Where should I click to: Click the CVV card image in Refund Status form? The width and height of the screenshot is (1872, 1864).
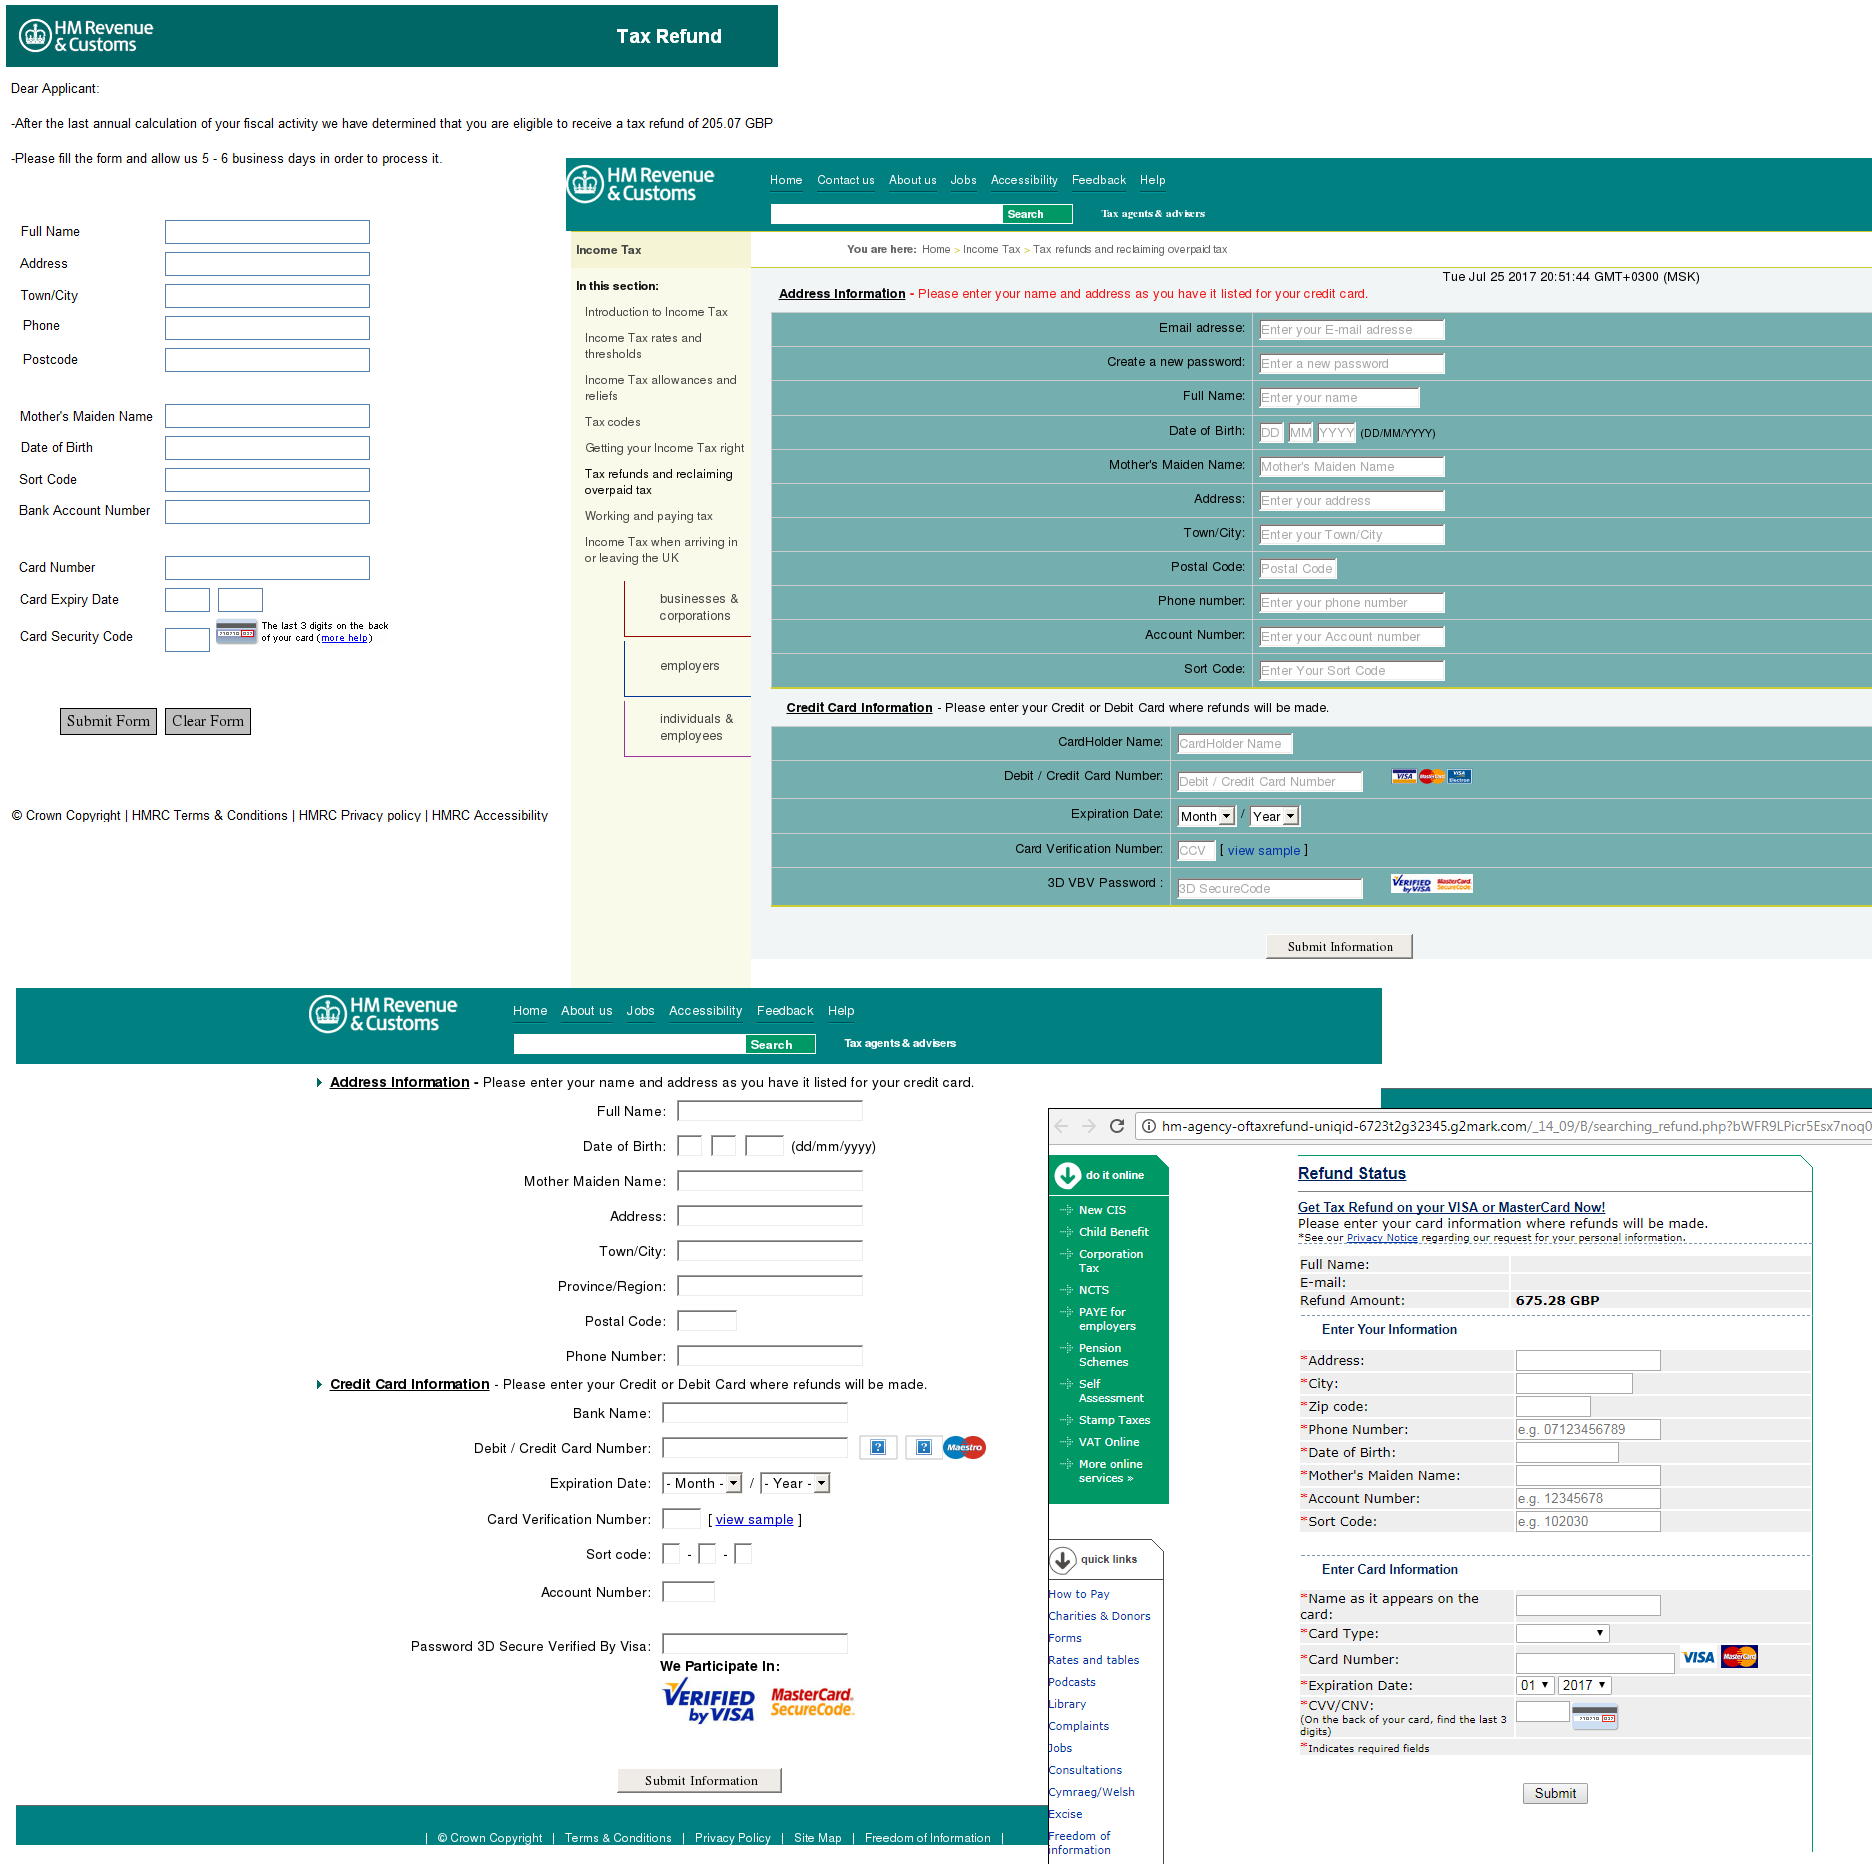1595,1717
